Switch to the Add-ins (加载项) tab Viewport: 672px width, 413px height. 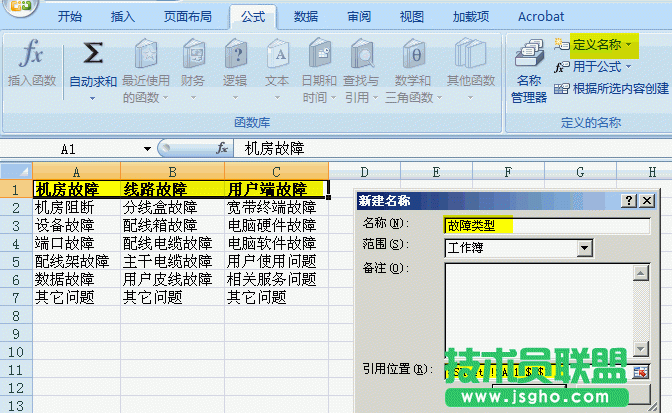click(471, 17)
